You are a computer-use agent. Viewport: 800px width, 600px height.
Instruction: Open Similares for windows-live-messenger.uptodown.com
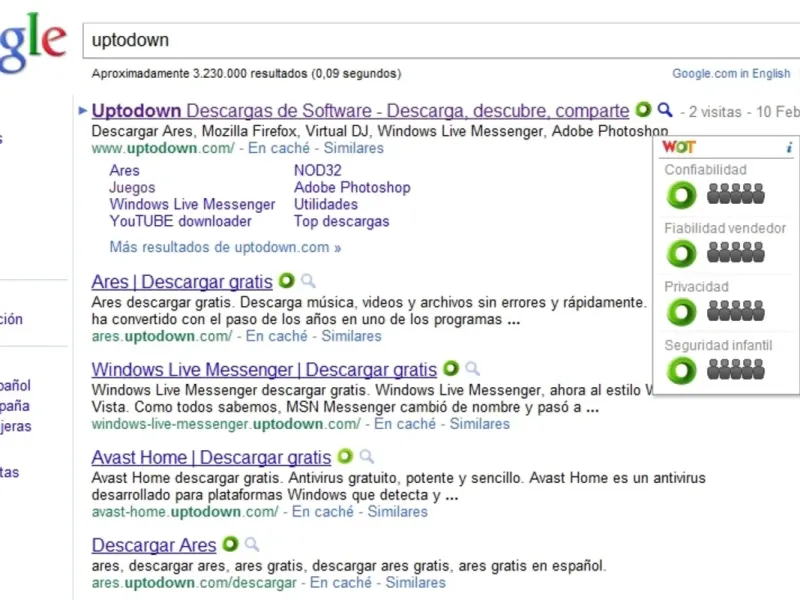click(480, 424)
